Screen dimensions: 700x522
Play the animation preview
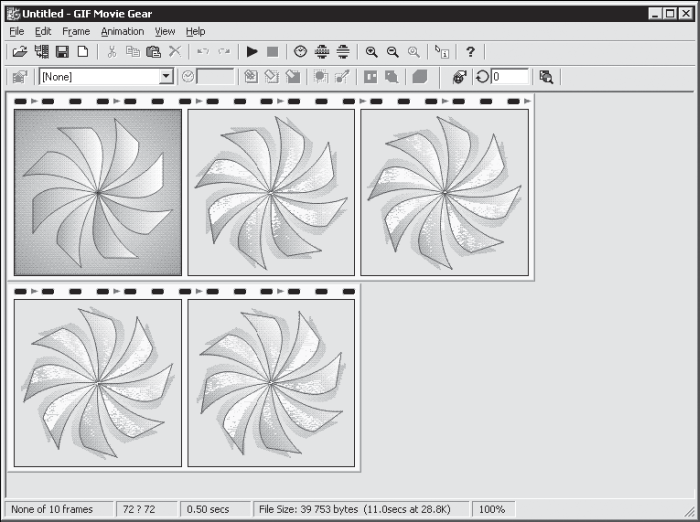click(x=252, y=52)
